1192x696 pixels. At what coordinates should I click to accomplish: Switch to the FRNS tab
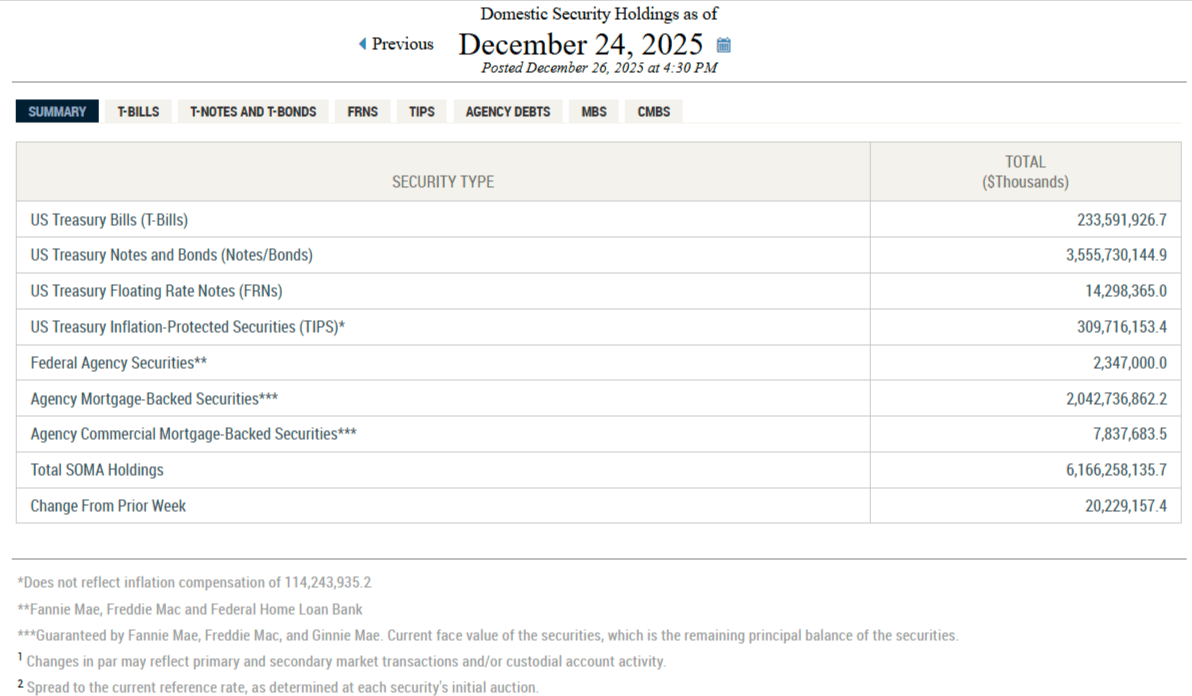[362, 112]
